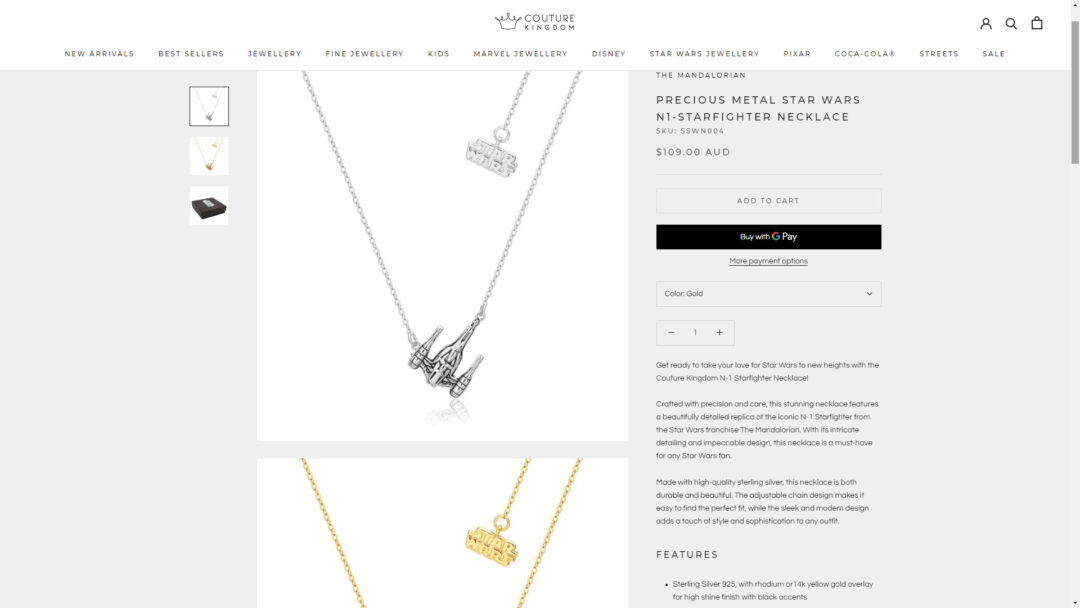The width and height of the screenshot is (1080, 608).
Task: Open the Marvel Jewellery menu
Action: pos(520,54)
